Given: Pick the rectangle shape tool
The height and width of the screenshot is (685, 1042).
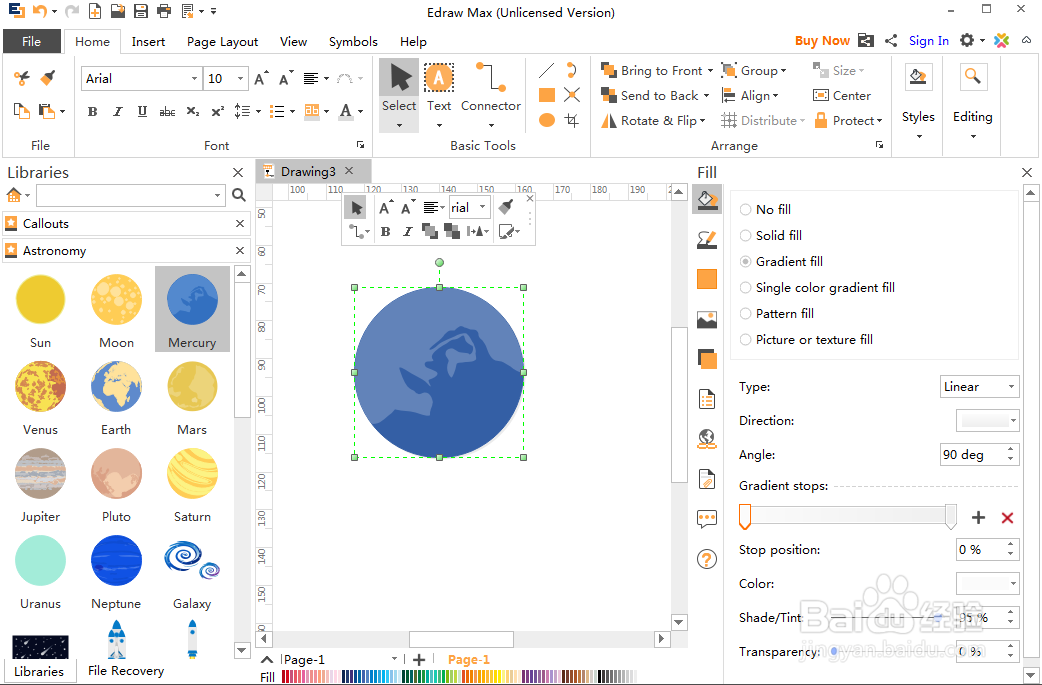Looking at the screenshot, I should point(547,95).
